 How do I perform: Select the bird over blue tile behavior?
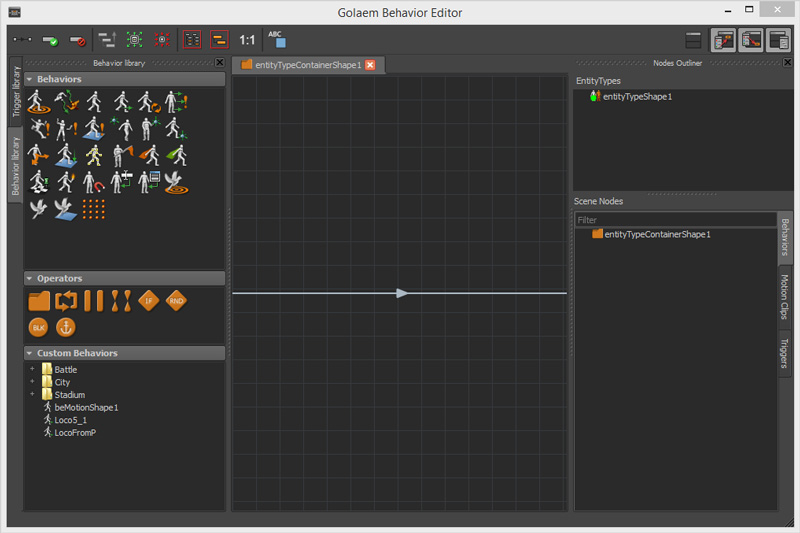coord(66,209)
